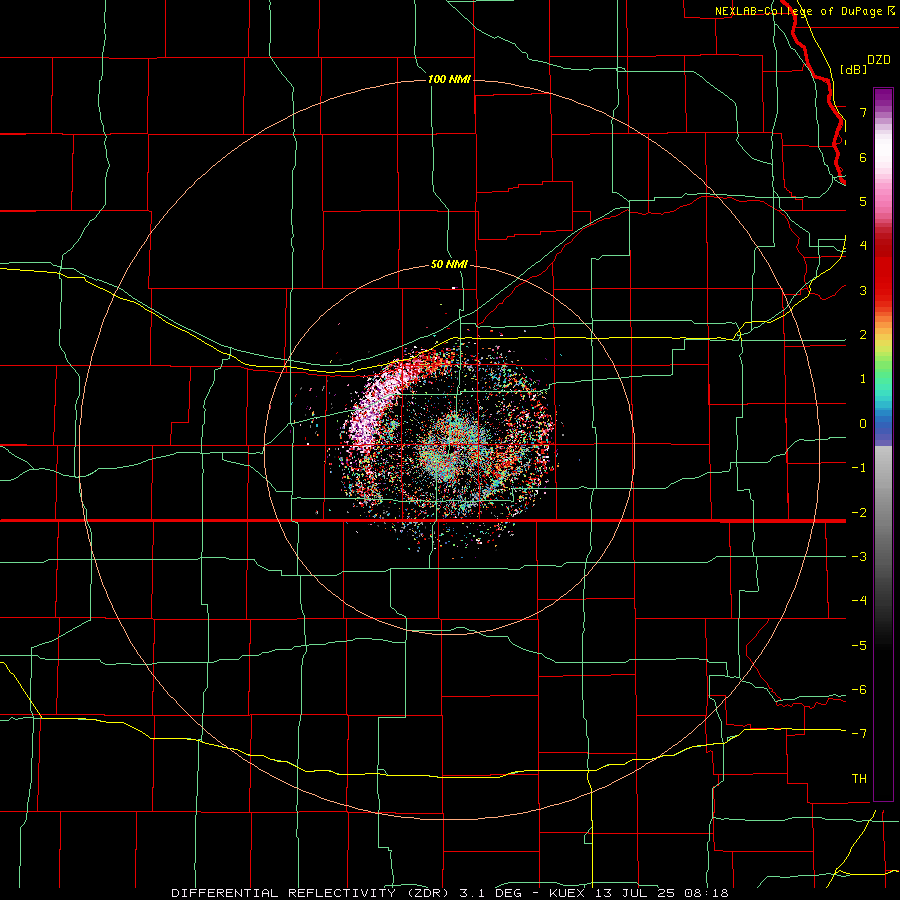Viewport: 900px width, 900px height.
Task: Select the 5 value on color scale
Action: pyautogui.click(x=863, y=201)
